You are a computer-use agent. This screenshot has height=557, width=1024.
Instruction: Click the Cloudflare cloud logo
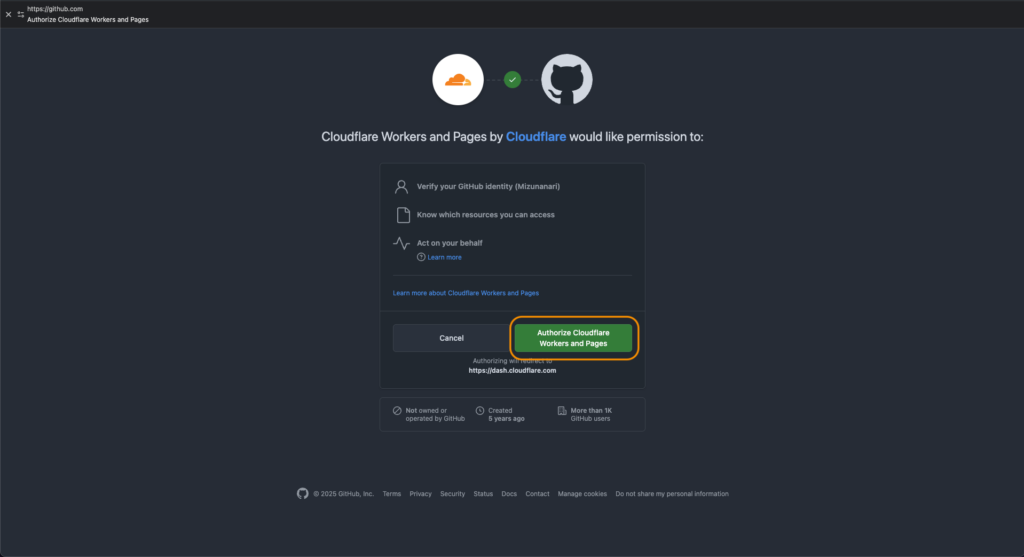pos(458,80)
